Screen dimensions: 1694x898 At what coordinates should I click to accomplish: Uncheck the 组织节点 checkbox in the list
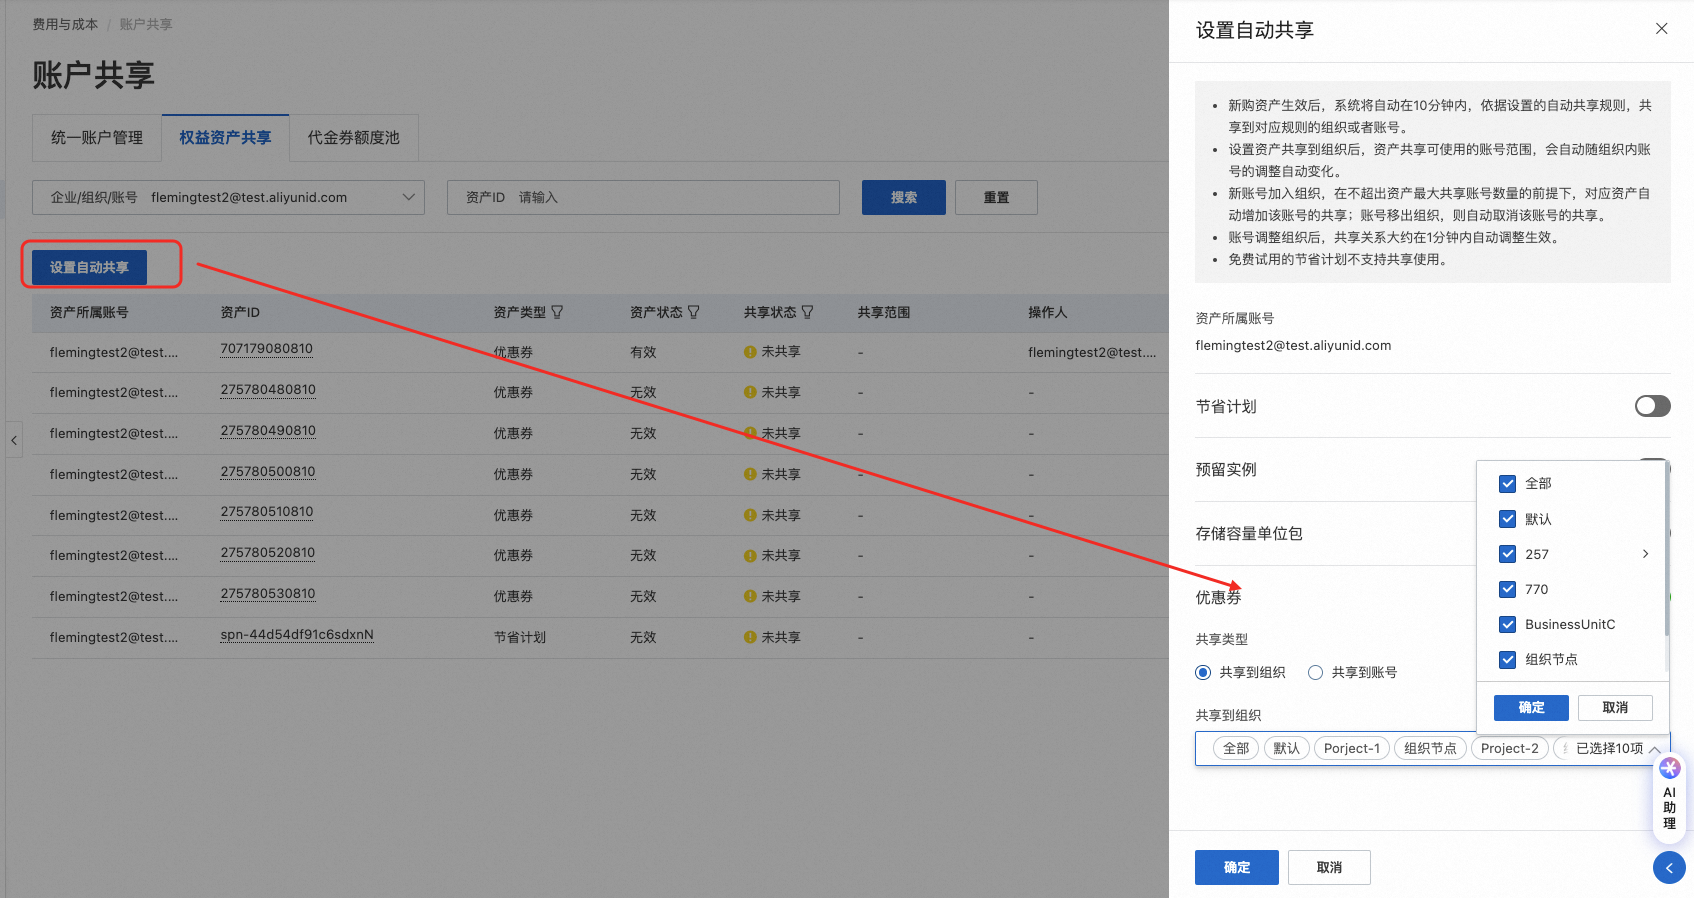1507,659
